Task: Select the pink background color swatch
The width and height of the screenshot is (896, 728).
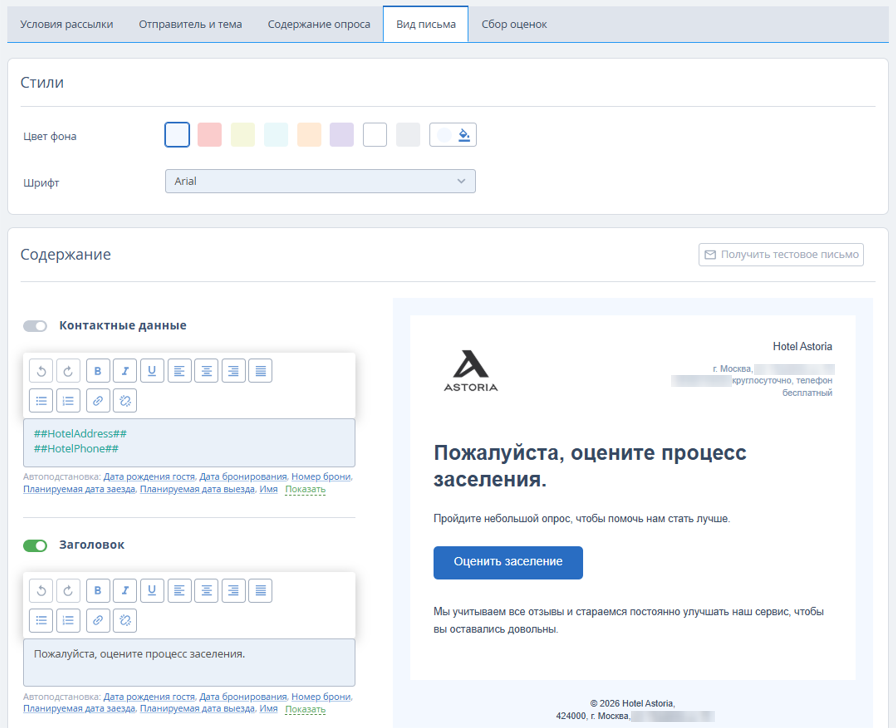Action: coord(210,135)
